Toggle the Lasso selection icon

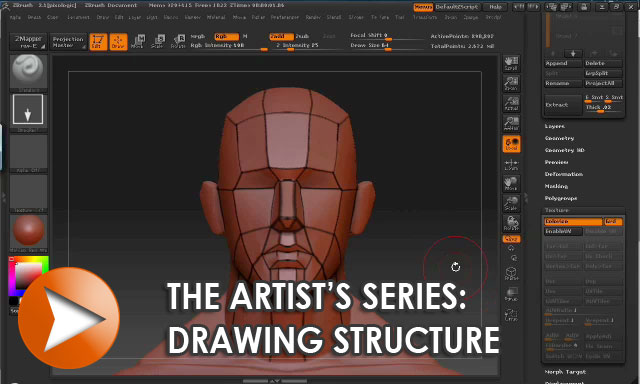tap(511, 314)
